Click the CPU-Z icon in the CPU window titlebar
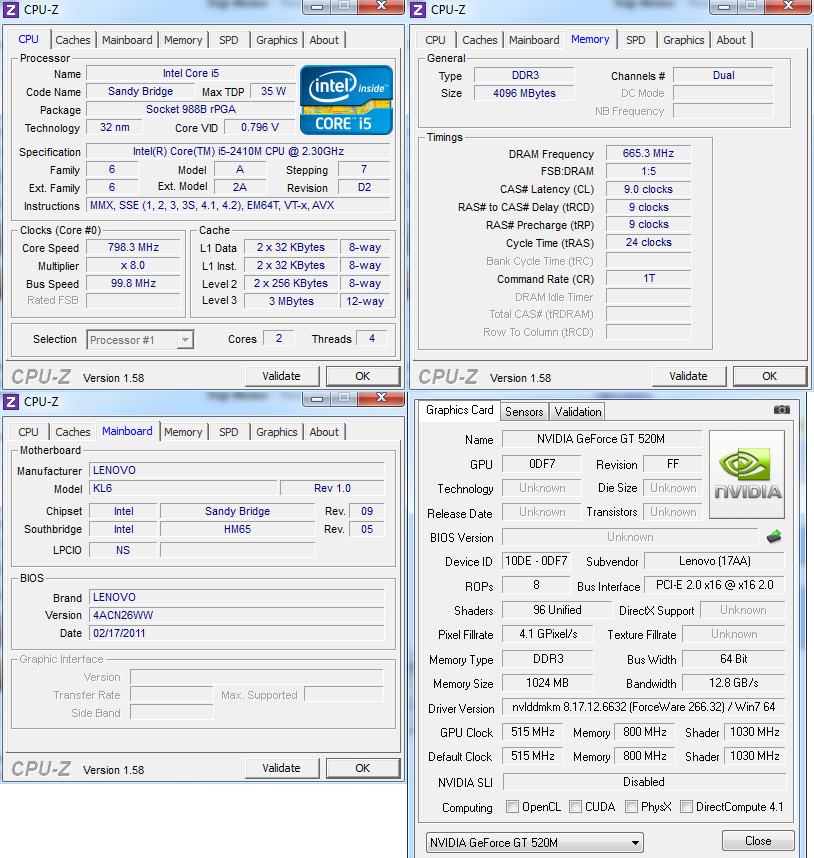The height and width of the screenshot is (858, 814). tap(10, 8)
